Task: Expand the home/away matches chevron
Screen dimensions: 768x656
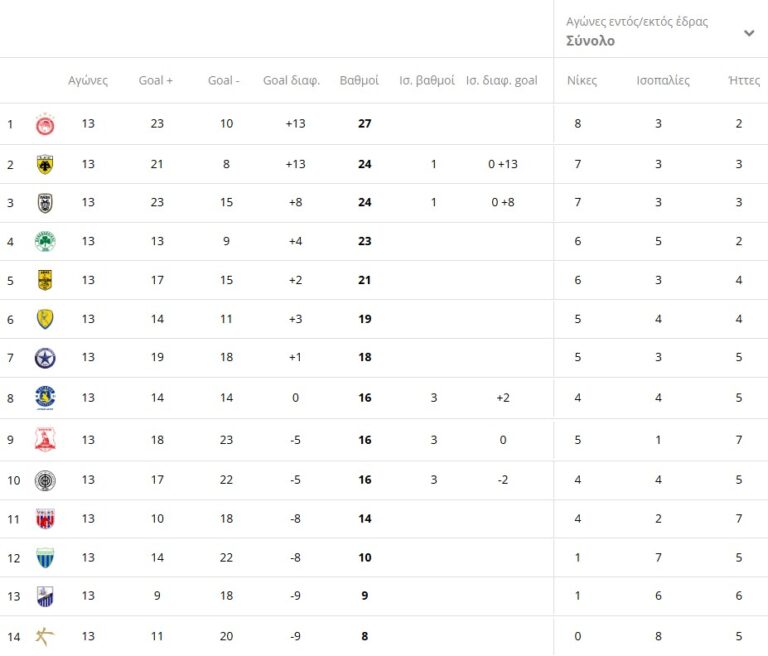Action: [749, 32]
